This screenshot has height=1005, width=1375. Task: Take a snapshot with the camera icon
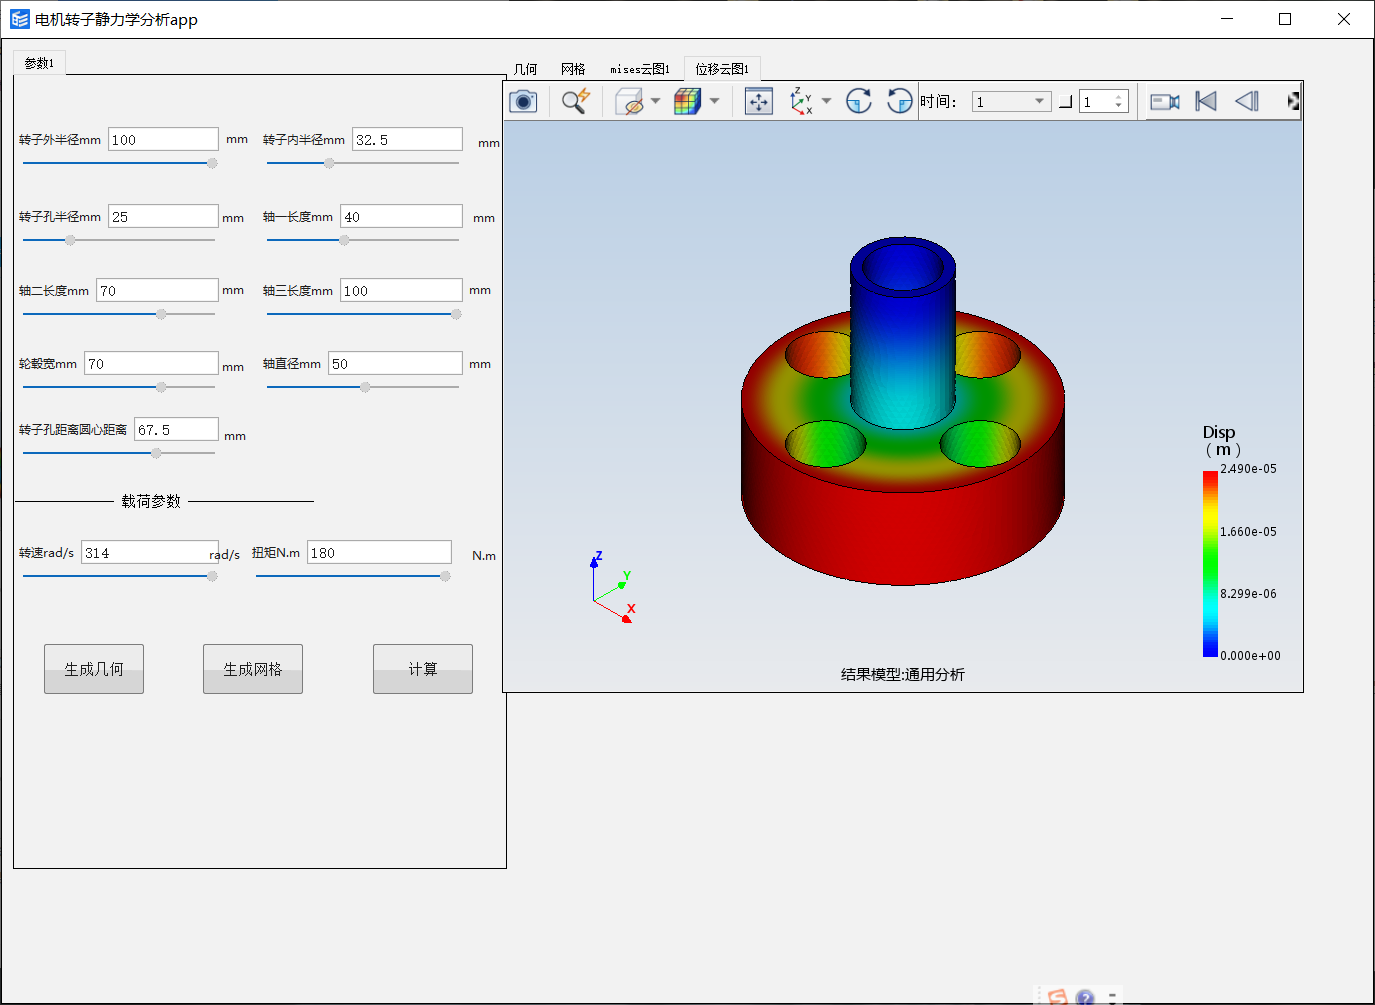click(x=523, y=101)
